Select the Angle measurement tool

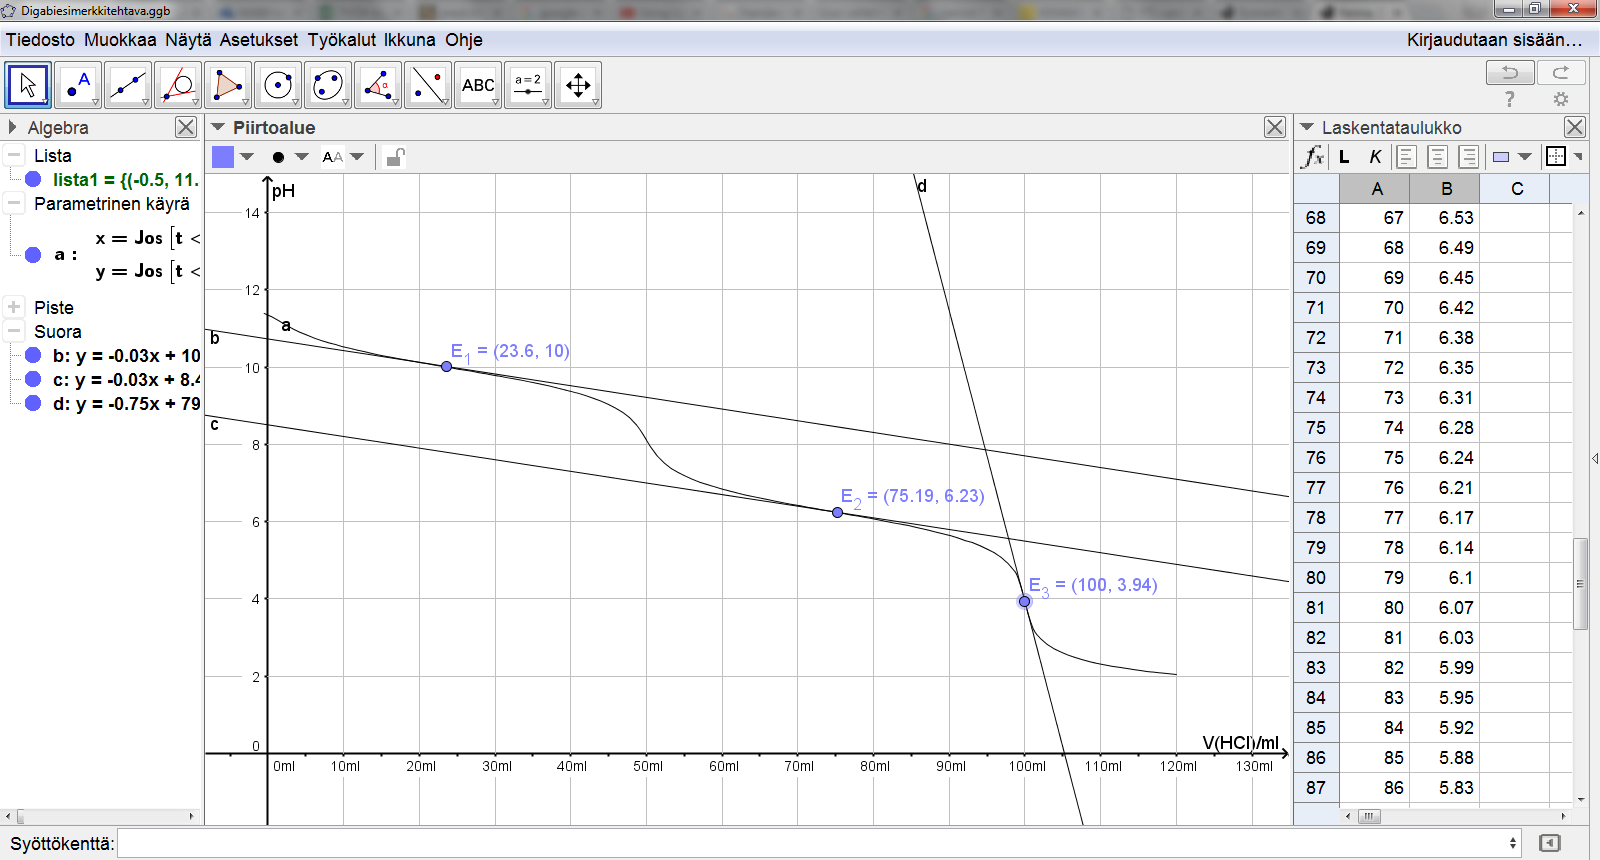pos(377,85)
